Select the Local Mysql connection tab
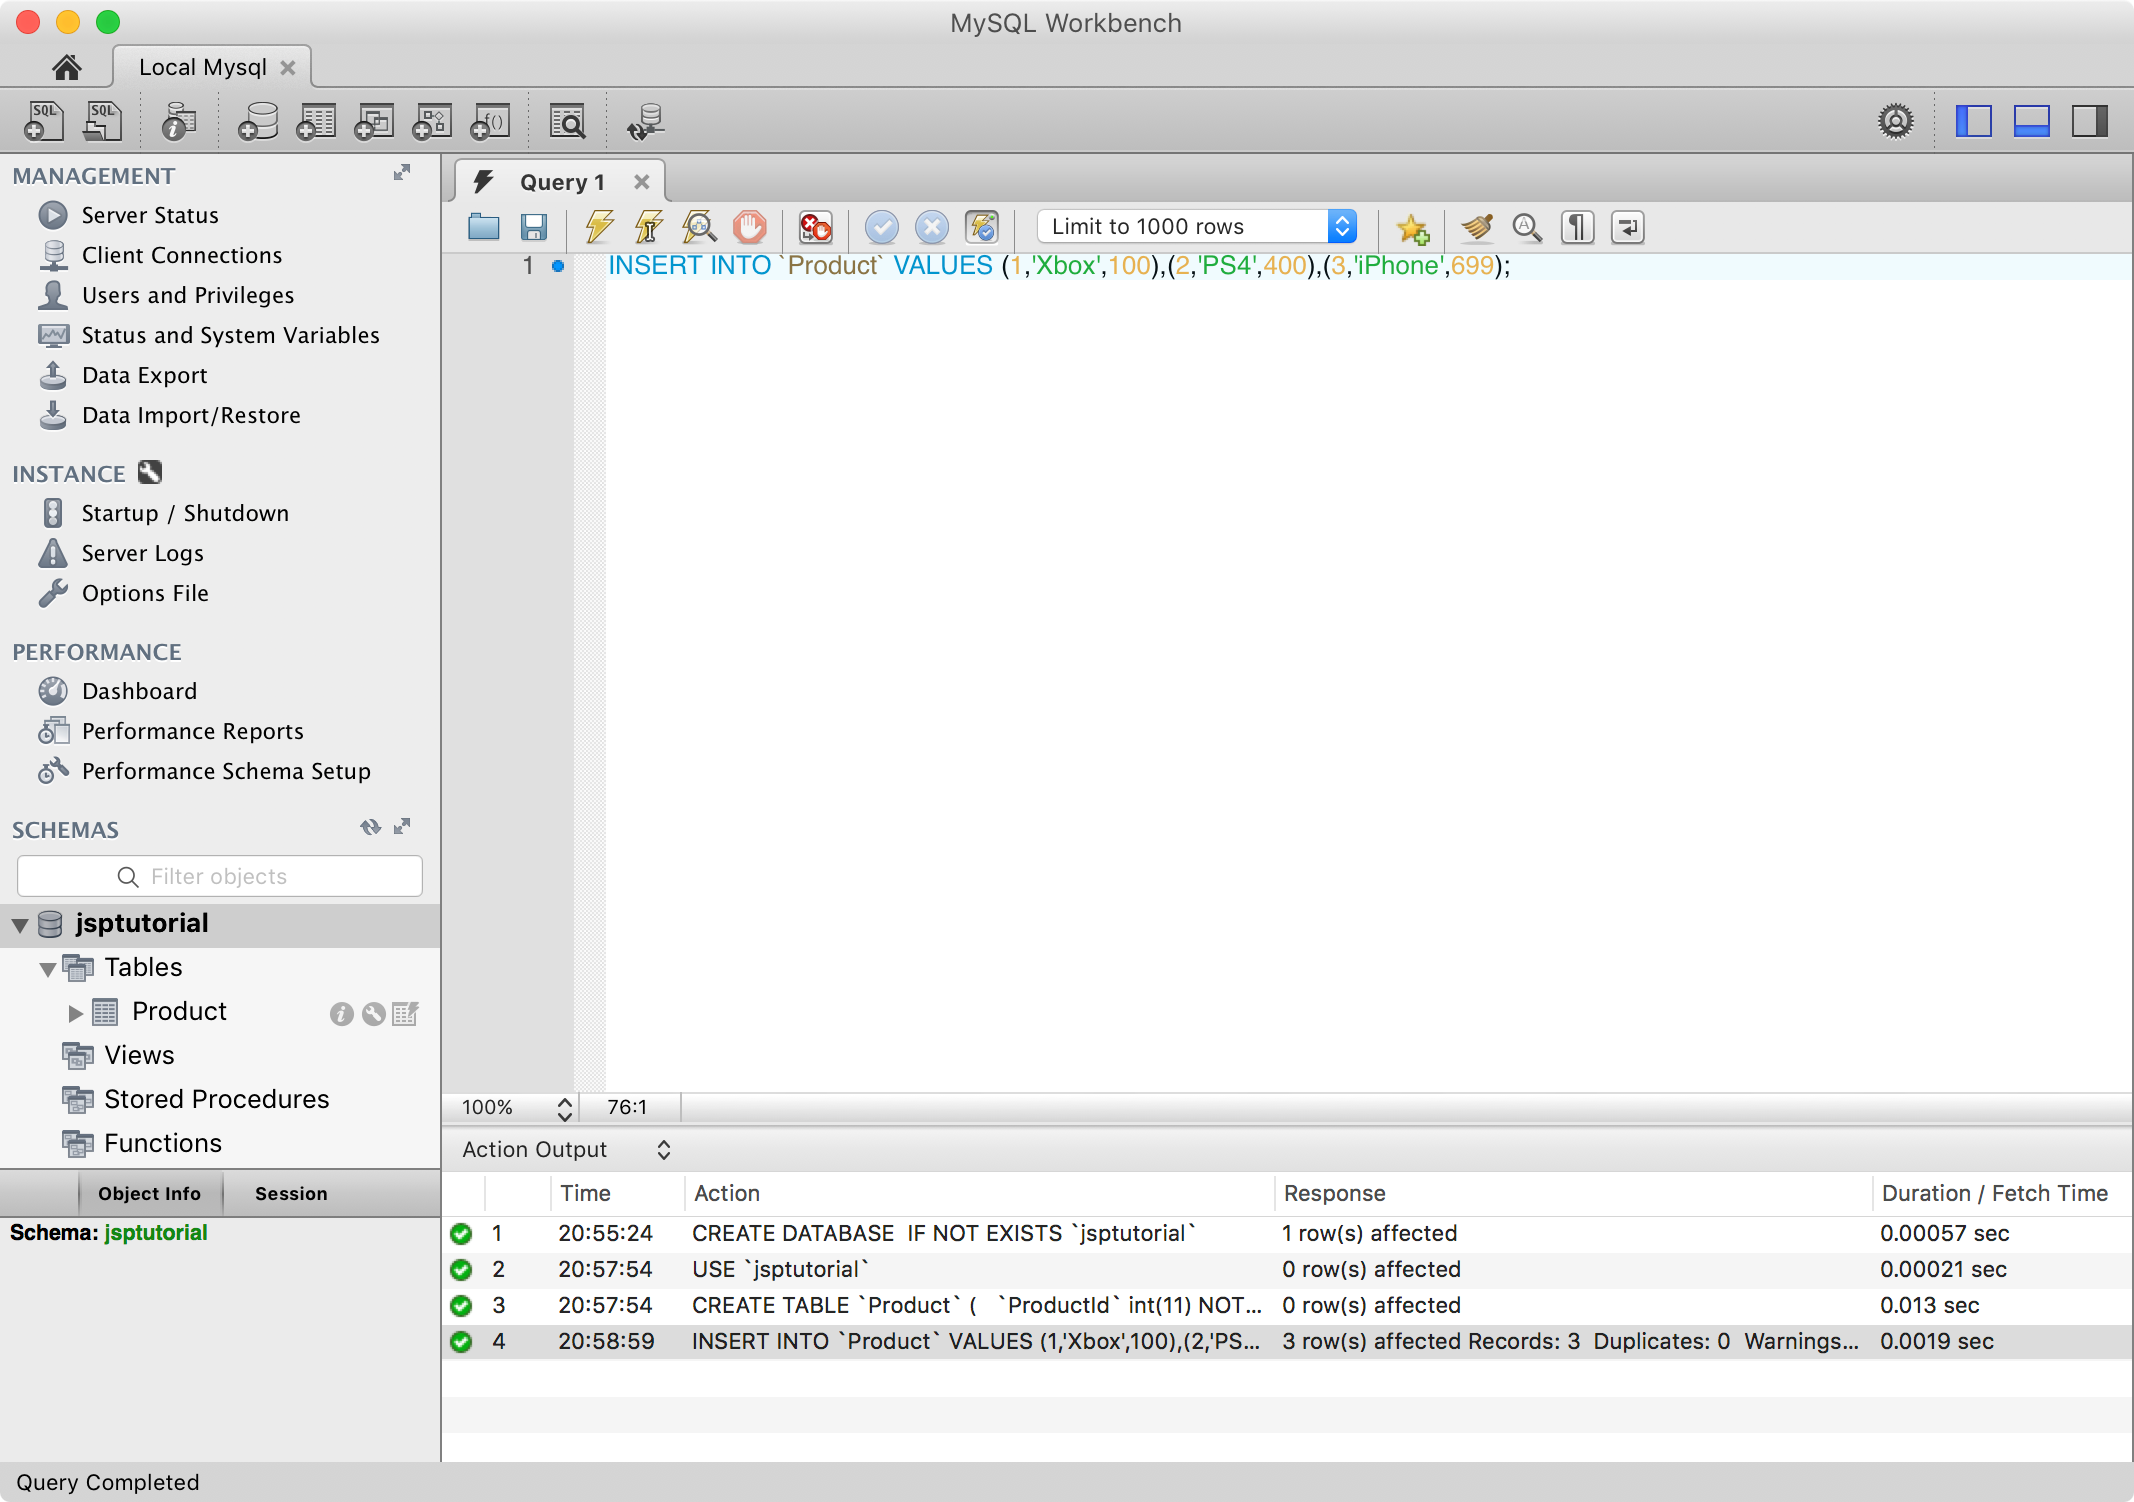The height and width of the screenshot is (1502, 2134). tap(203, 67)
